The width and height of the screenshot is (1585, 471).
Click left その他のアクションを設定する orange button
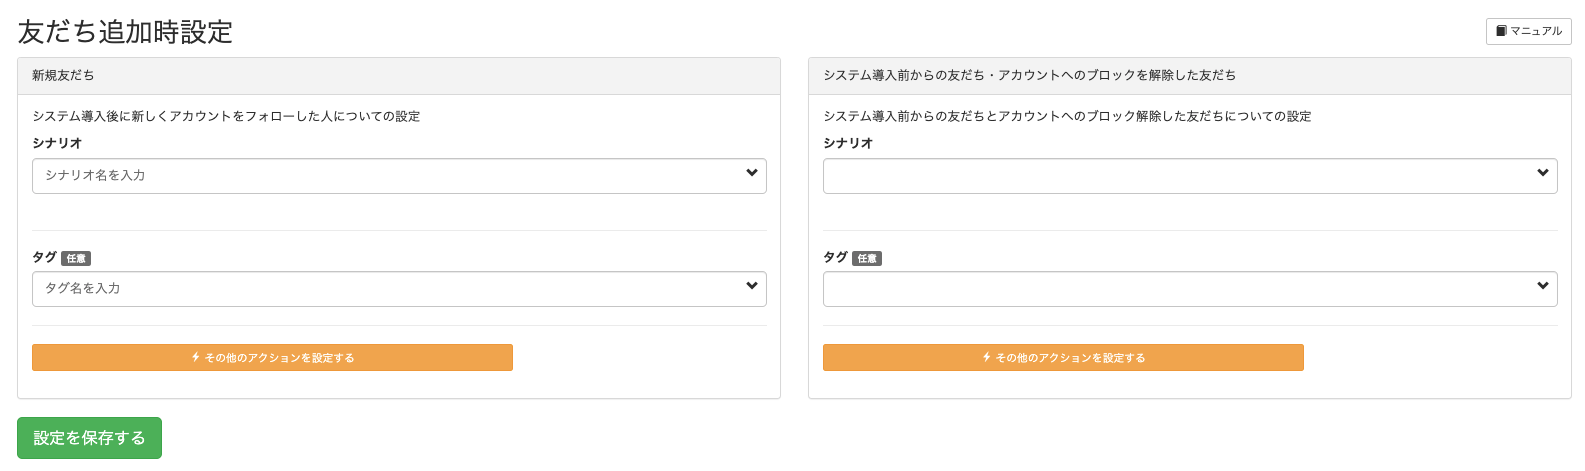point(272,358)
